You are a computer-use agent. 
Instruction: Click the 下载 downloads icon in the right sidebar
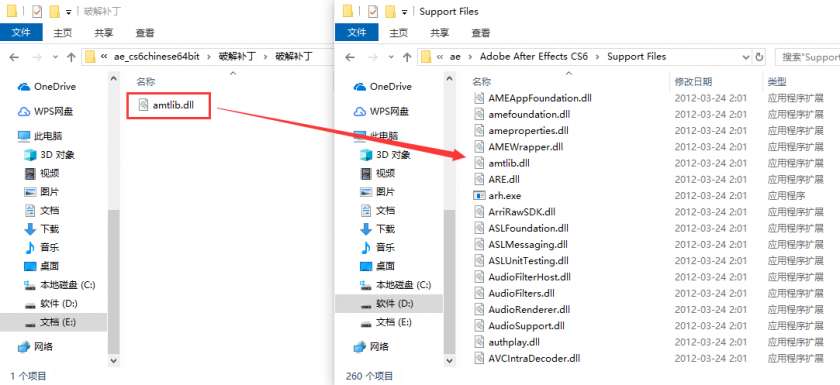pos(366,229)
